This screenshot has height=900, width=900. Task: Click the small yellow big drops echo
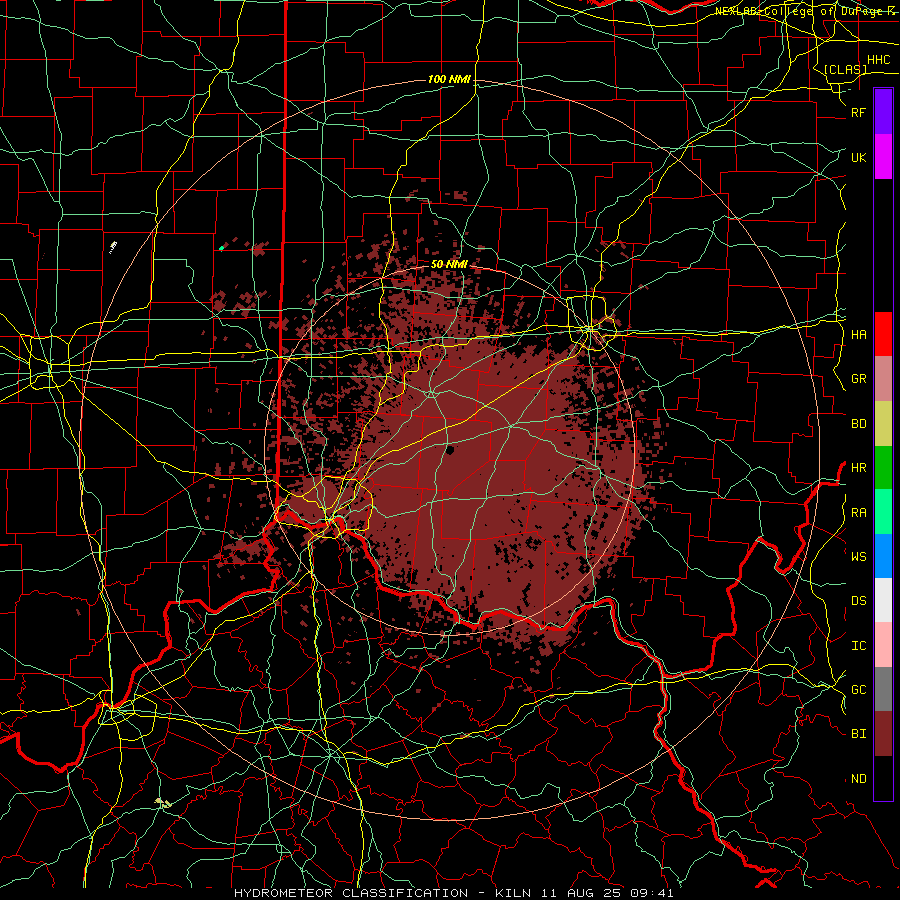click(x=163, y=803)
